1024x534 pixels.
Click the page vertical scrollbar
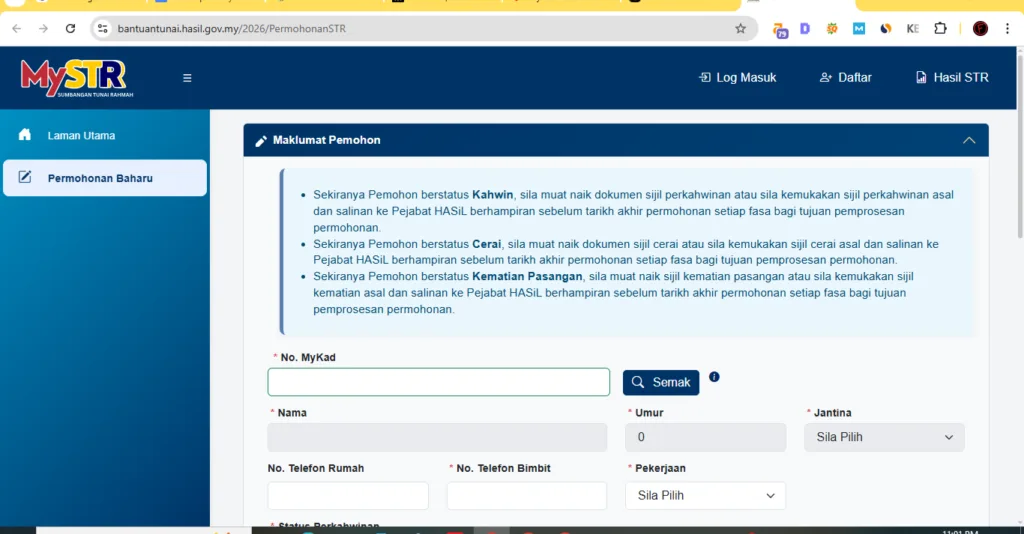1019,147
